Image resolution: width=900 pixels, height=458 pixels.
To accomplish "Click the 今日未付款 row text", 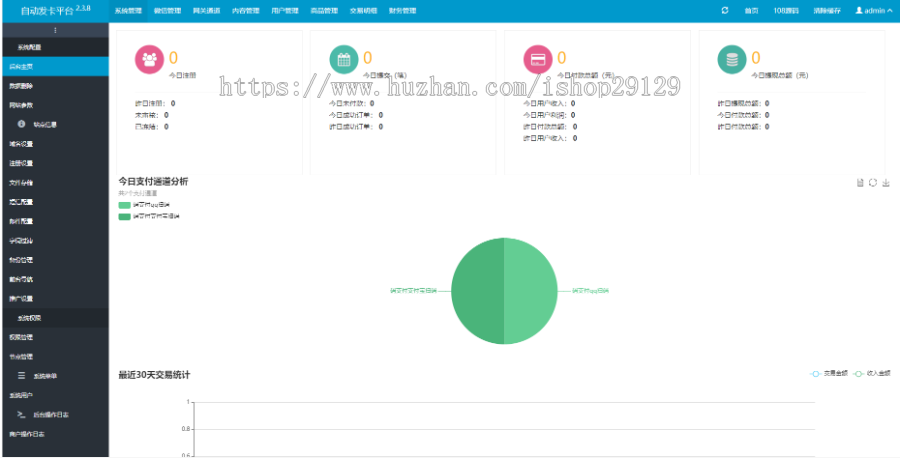I will 351,103.
